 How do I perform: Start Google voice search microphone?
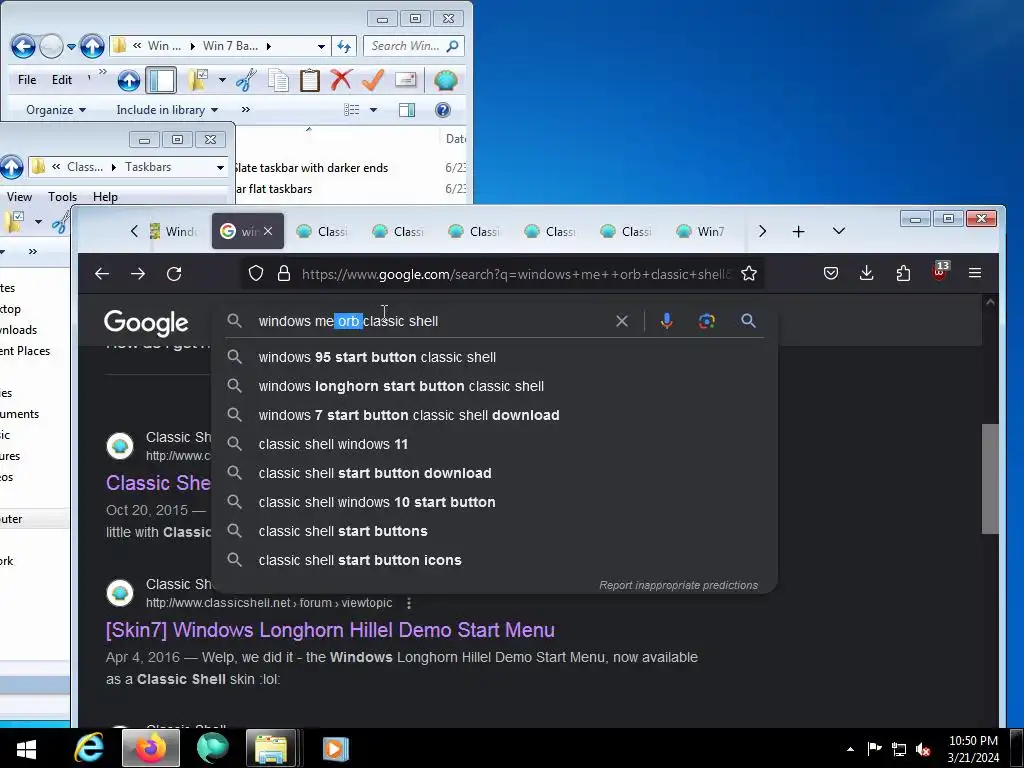point(666,321)
